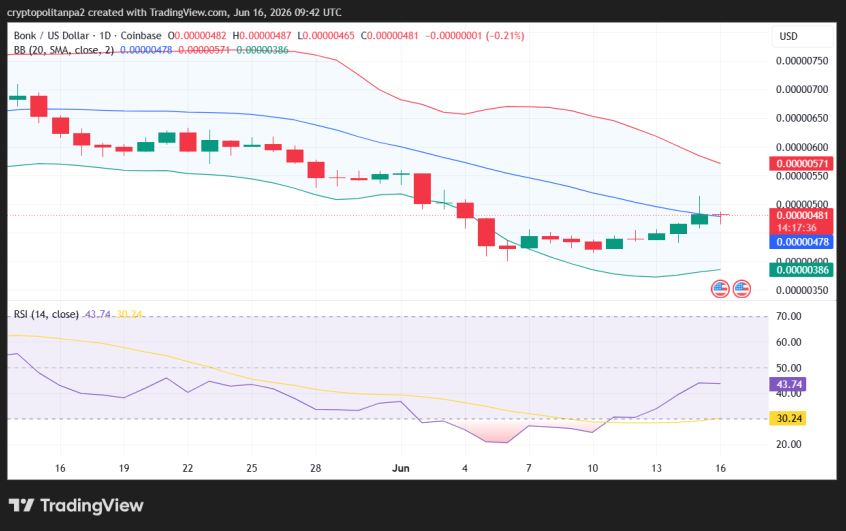The height and width of the screenshot is (531, 846).
Task: Click the TradingView logo at the bottom
Action: click(76, 506)
